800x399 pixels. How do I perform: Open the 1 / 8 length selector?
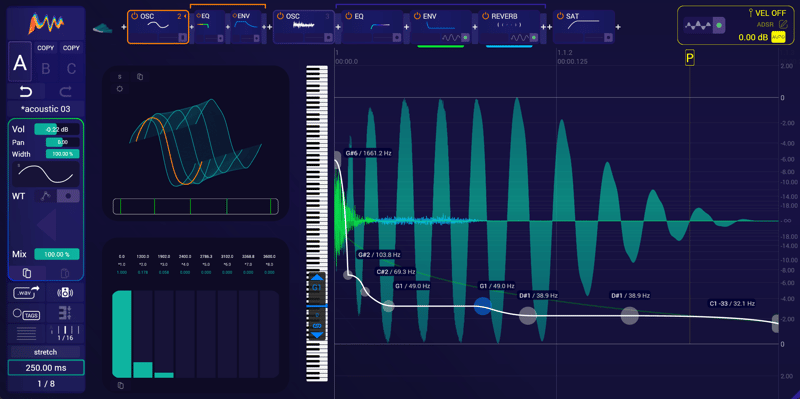(x=46, y=384)
